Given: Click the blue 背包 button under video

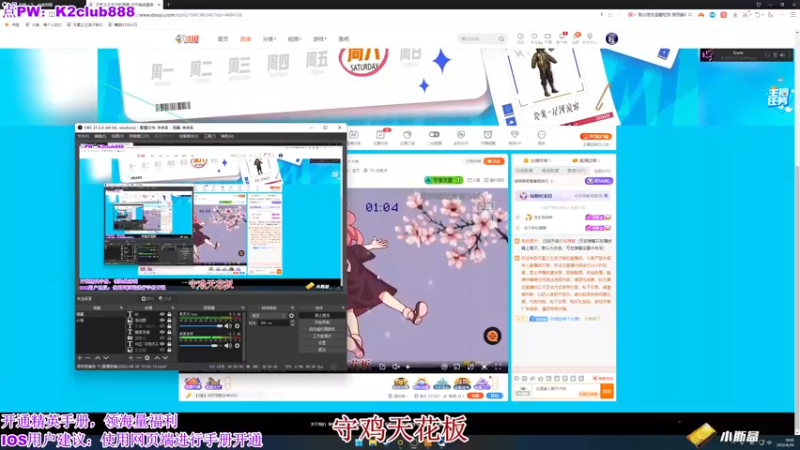Looking at the screenshot, I should tap(494, 395).
